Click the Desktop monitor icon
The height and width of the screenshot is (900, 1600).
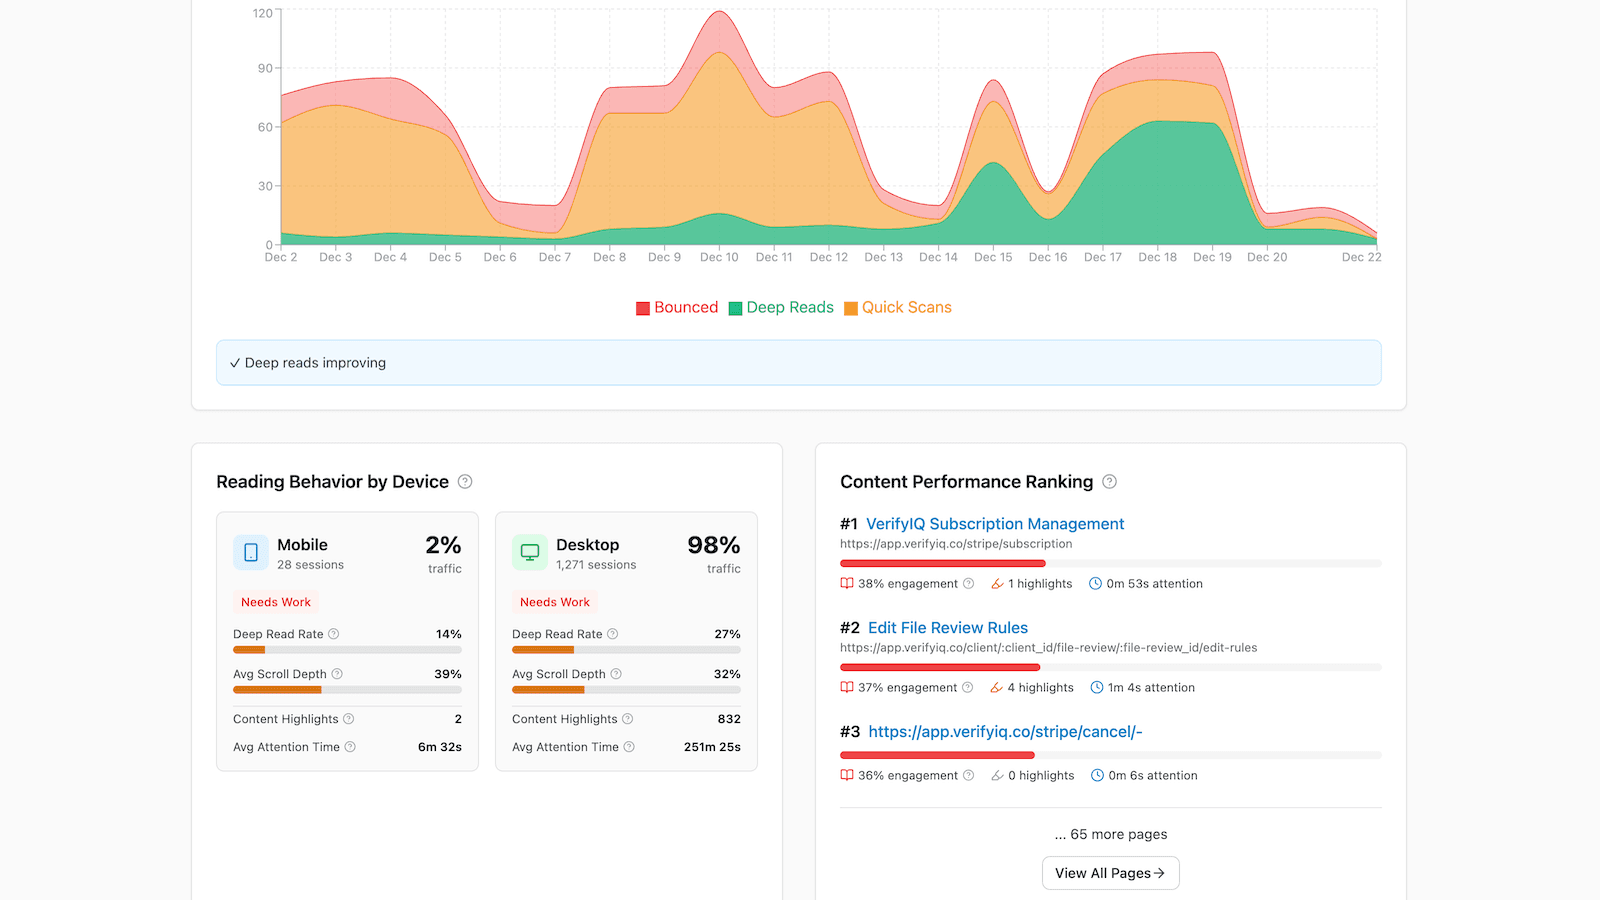[x=529, y=553]
